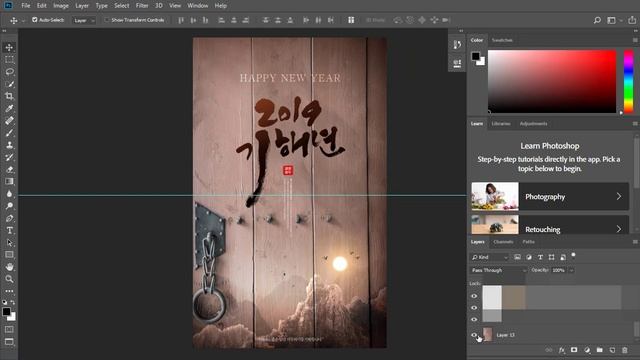
Task: Open the Retouching tutorial topic
Action: (550, 224)
